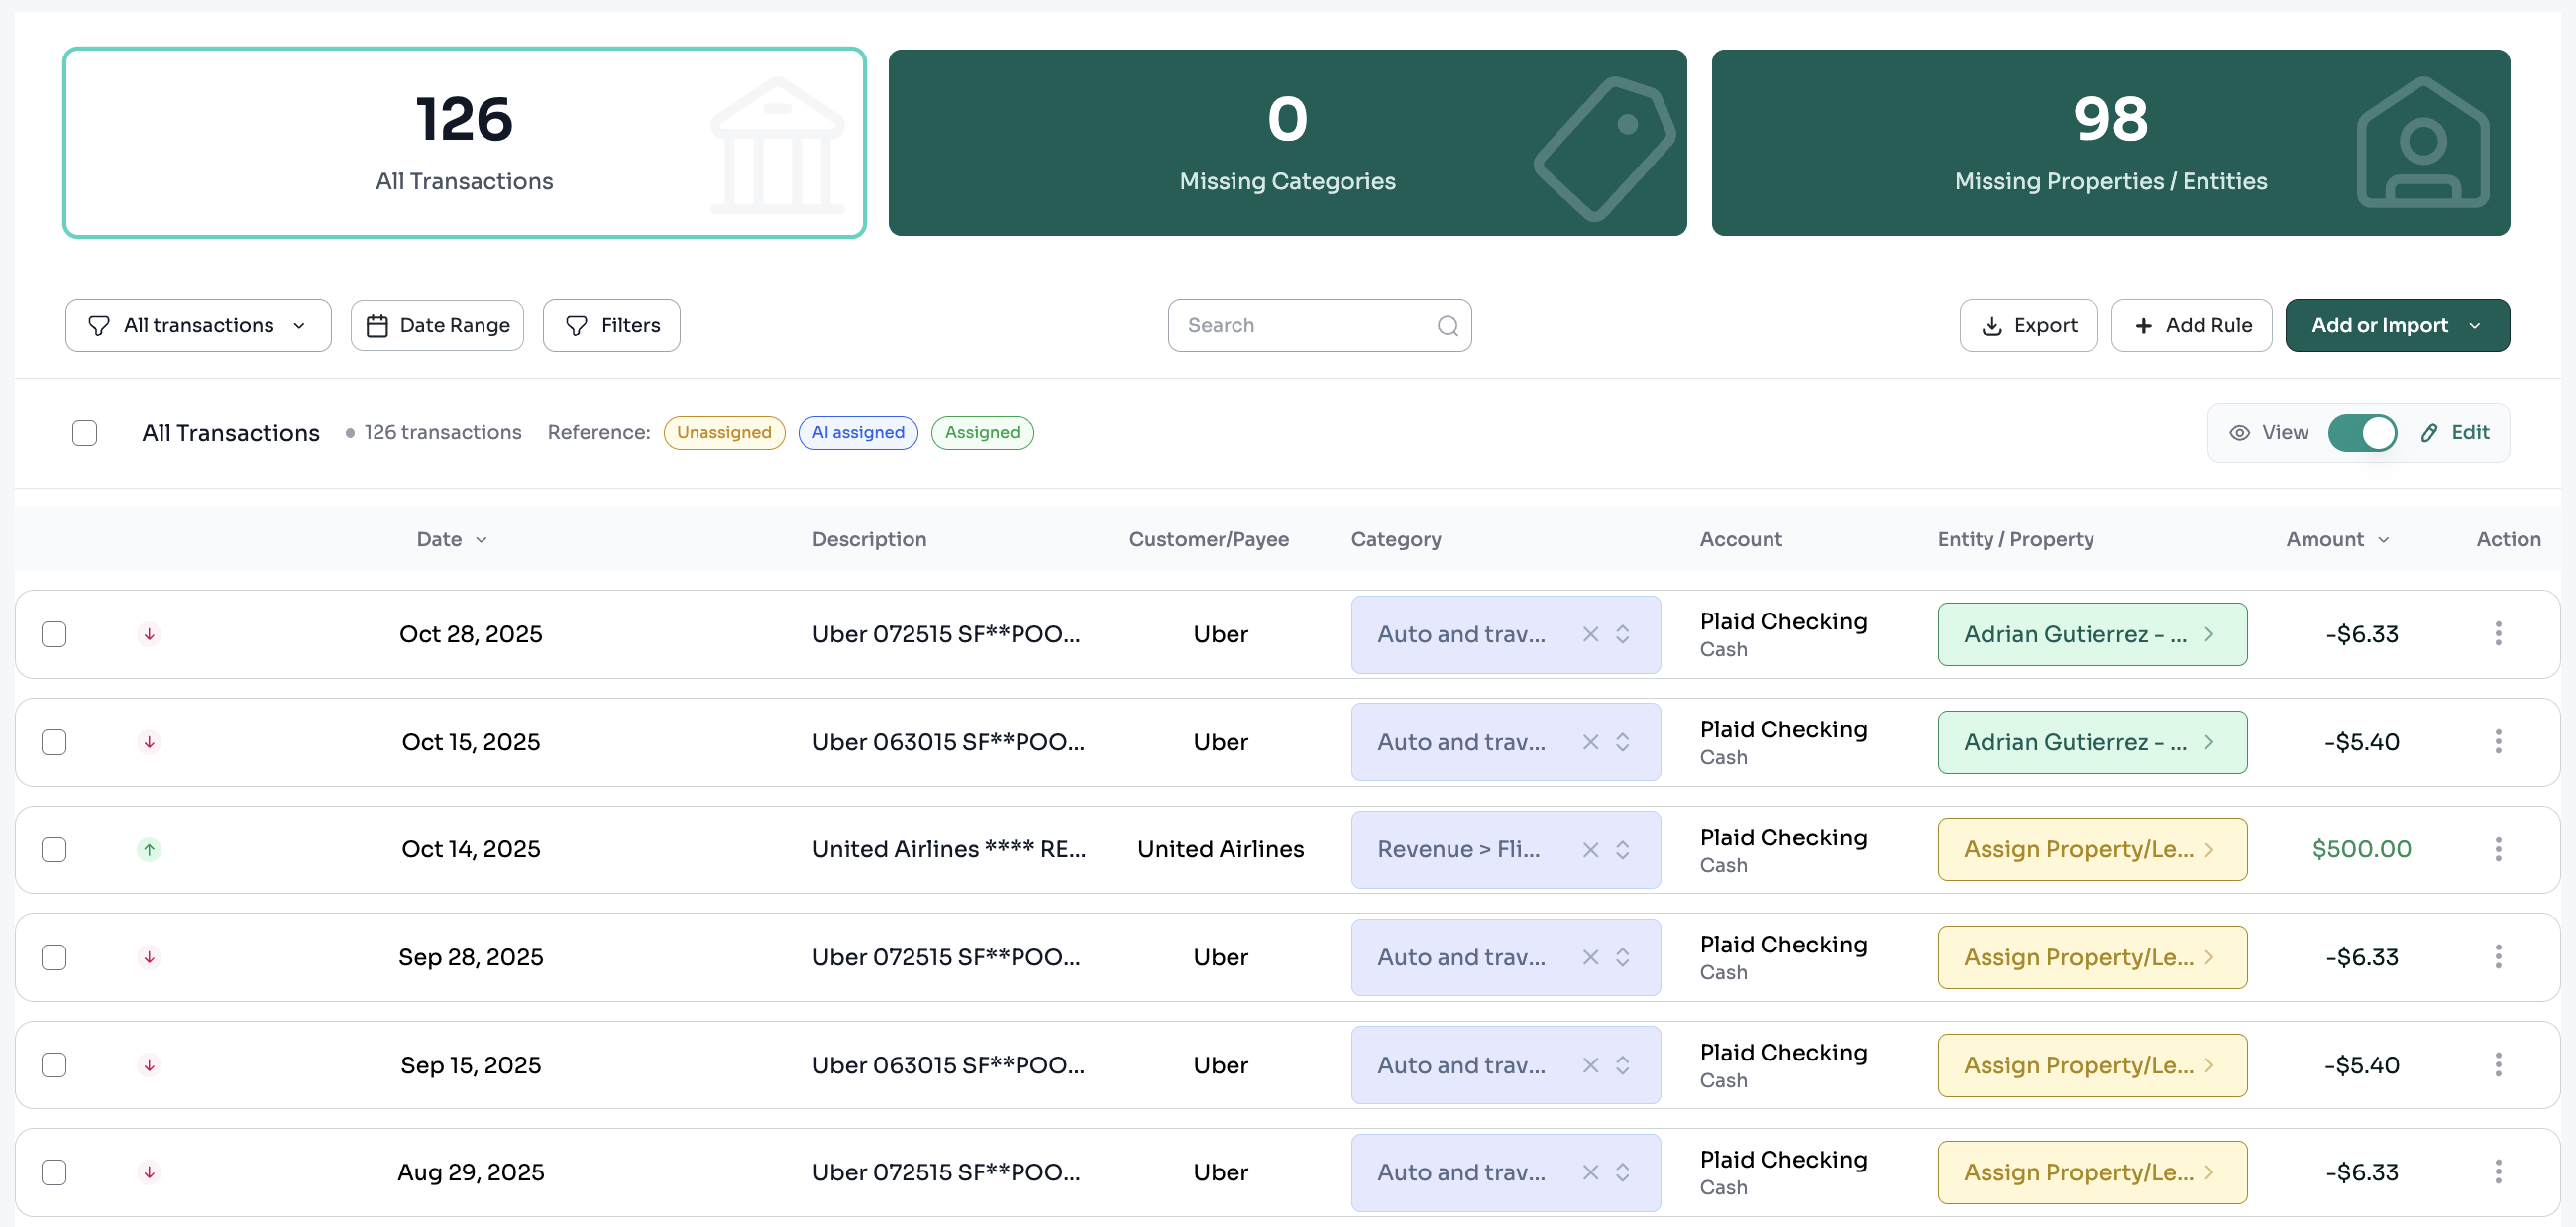Select the AI assigned reference filter
The image size is (2576, 1227).
(x=858, y=432)
